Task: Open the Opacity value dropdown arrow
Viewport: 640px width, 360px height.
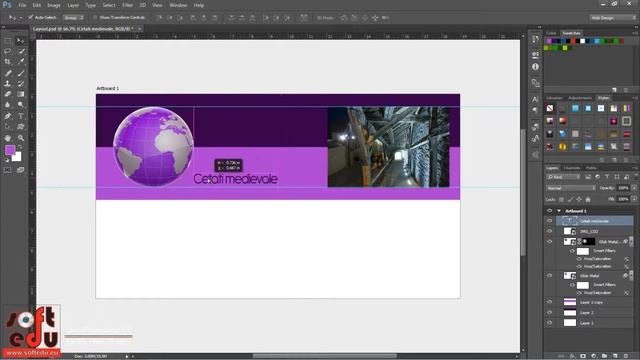Action: coord(634,188)
